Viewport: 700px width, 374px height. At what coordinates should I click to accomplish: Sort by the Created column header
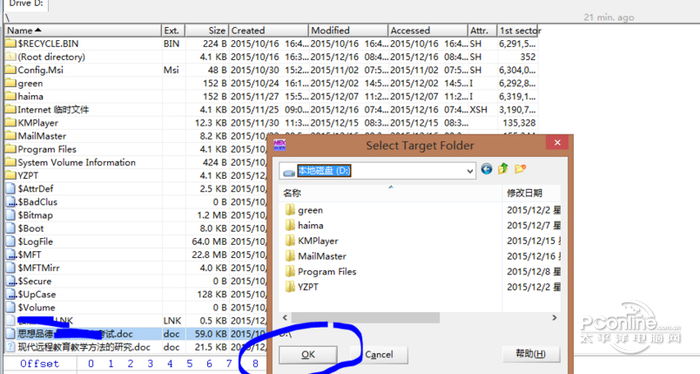[x=269, y=30]
